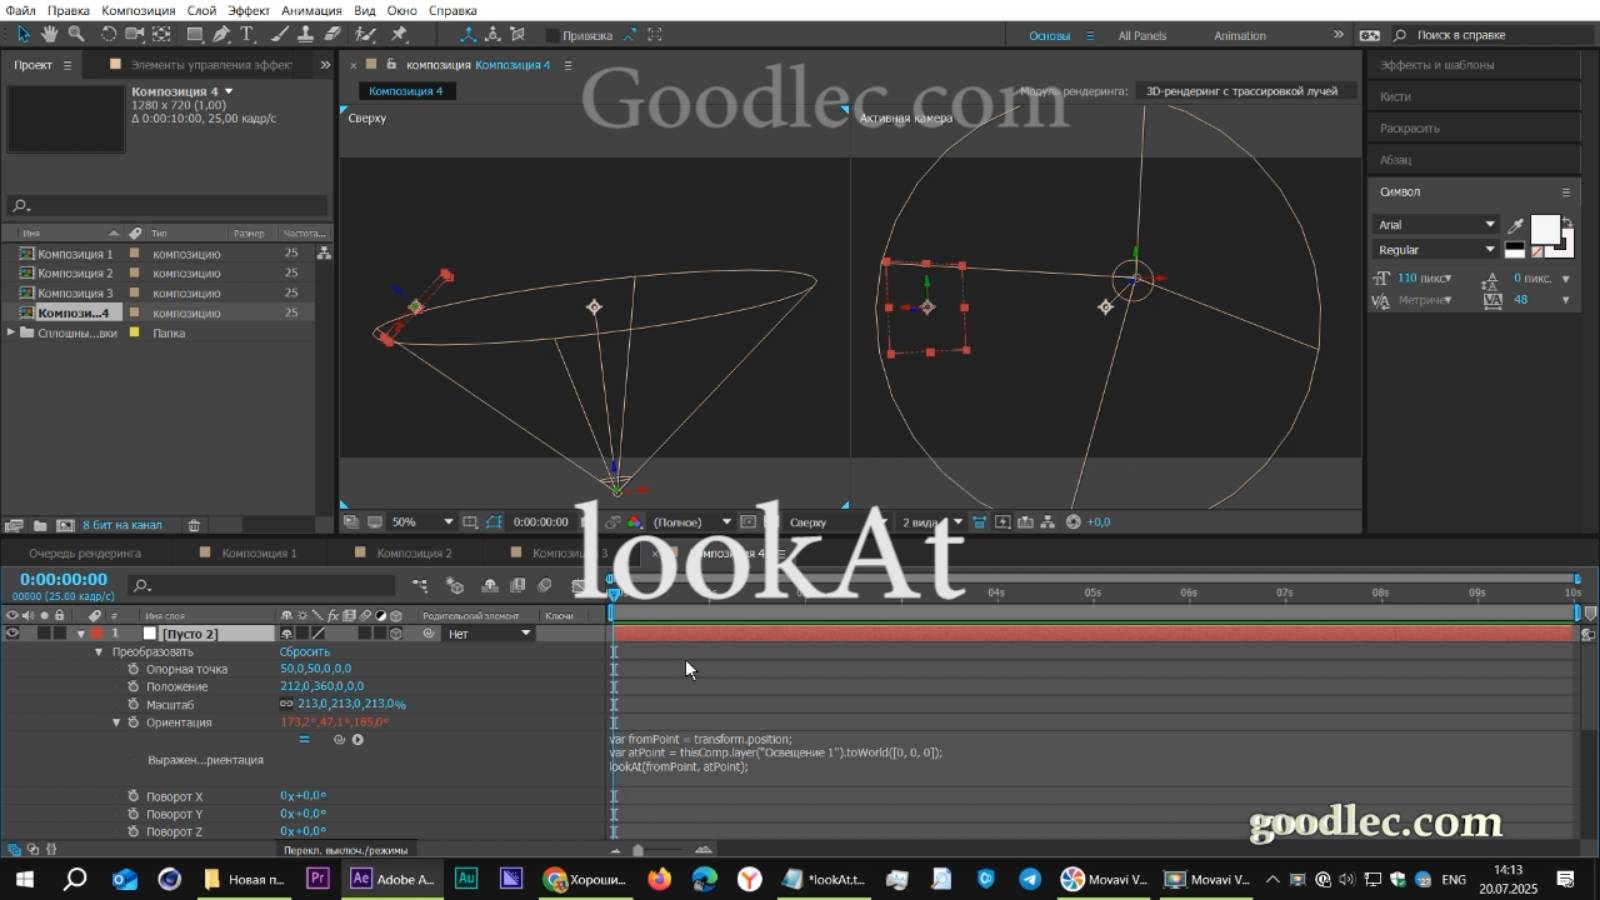Open the Анимация menu
This screenshot has height=900, width=1600.
click(x=310, y=10)
